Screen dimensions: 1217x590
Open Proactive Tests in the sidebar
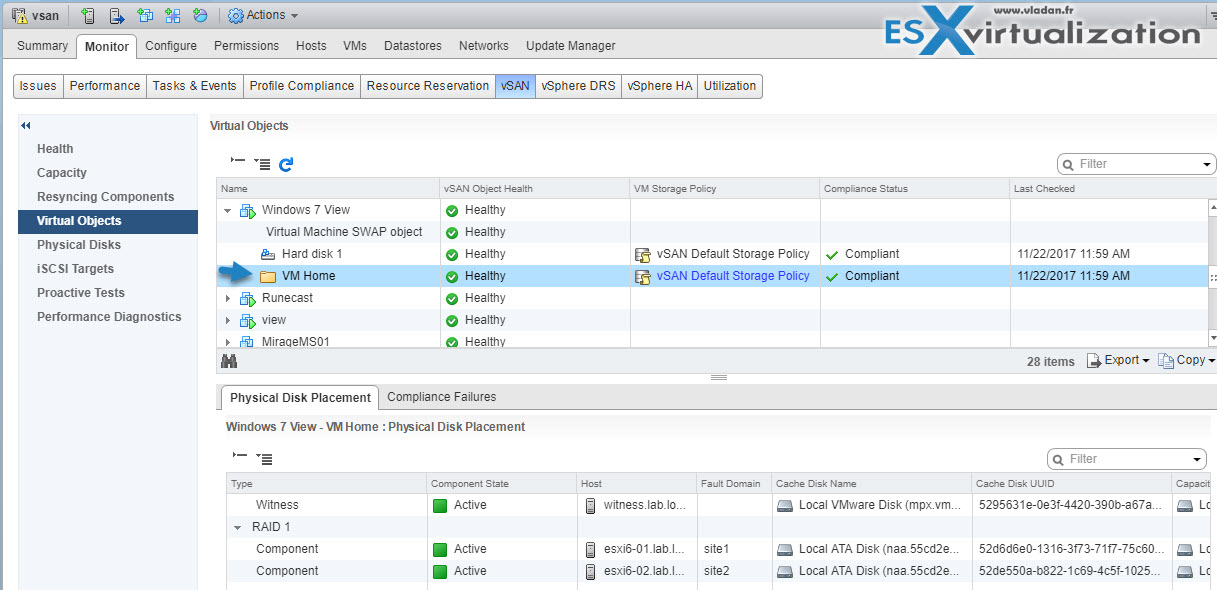pos(81,293)
